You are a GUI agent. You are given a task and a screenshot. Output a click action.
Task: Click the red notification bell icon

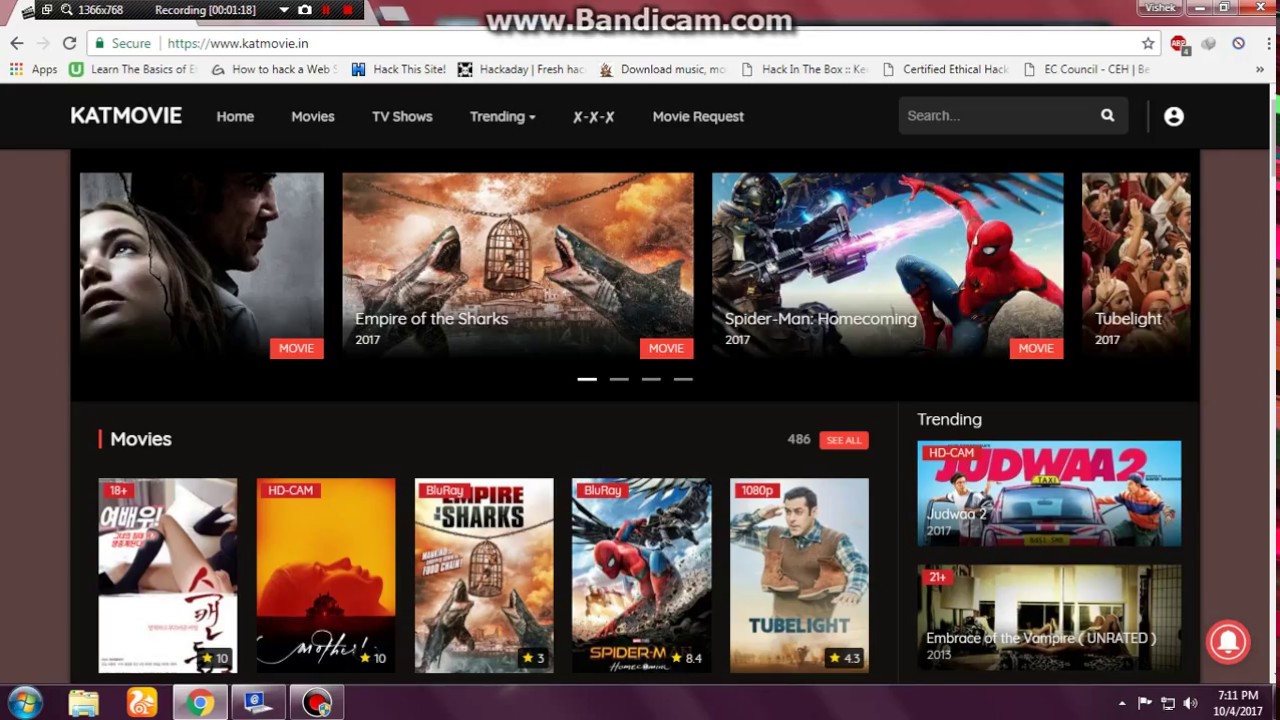point(1228,642)
